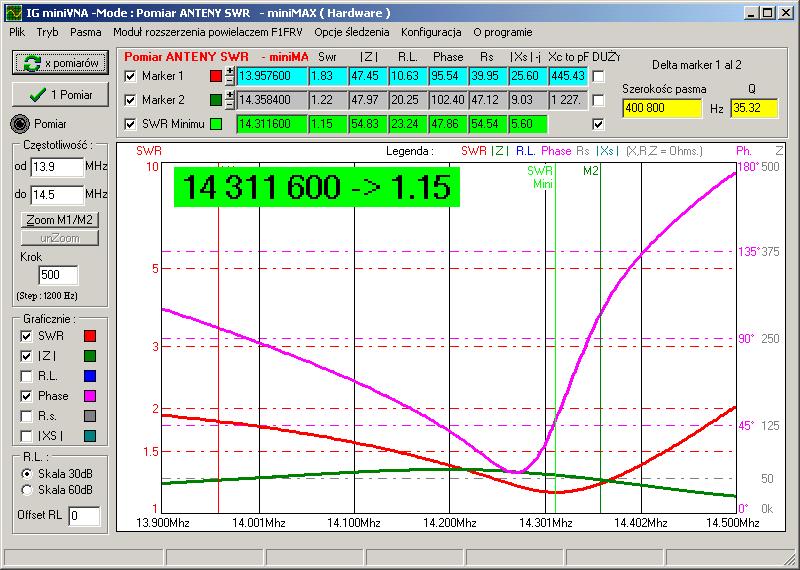Disable the Marker 1 checkbox
800x570 pixels.
coord(130,76)
